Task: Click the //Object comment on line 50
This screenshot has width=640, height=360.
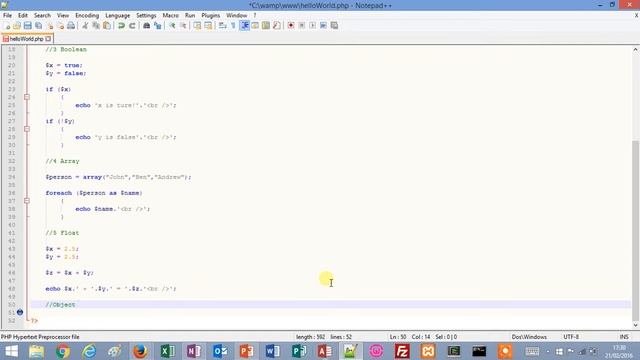Action: (x=60, y=304)
